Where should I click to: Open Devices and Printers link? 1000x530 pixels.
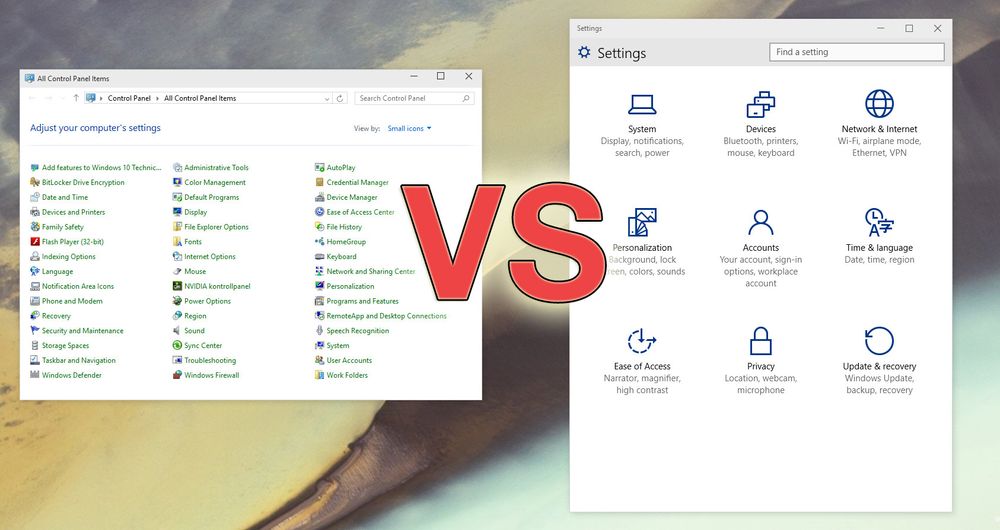pyautogui.click(x=73, y=212)
